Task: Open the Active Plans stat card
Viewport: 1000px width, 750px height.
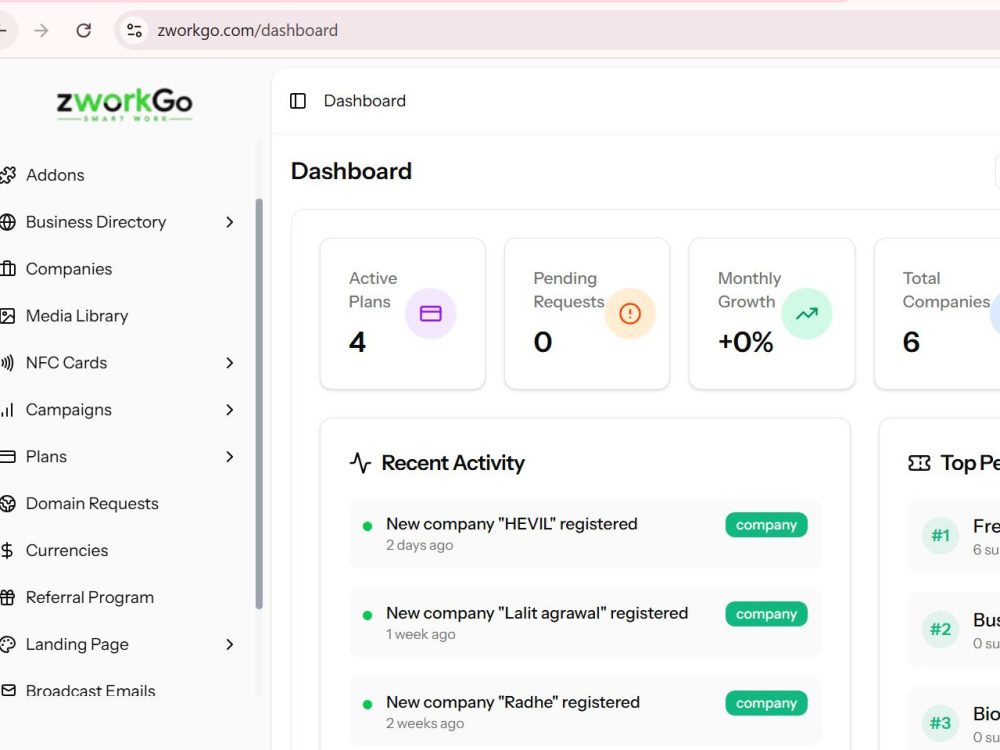Action: [x=402, y=314]
